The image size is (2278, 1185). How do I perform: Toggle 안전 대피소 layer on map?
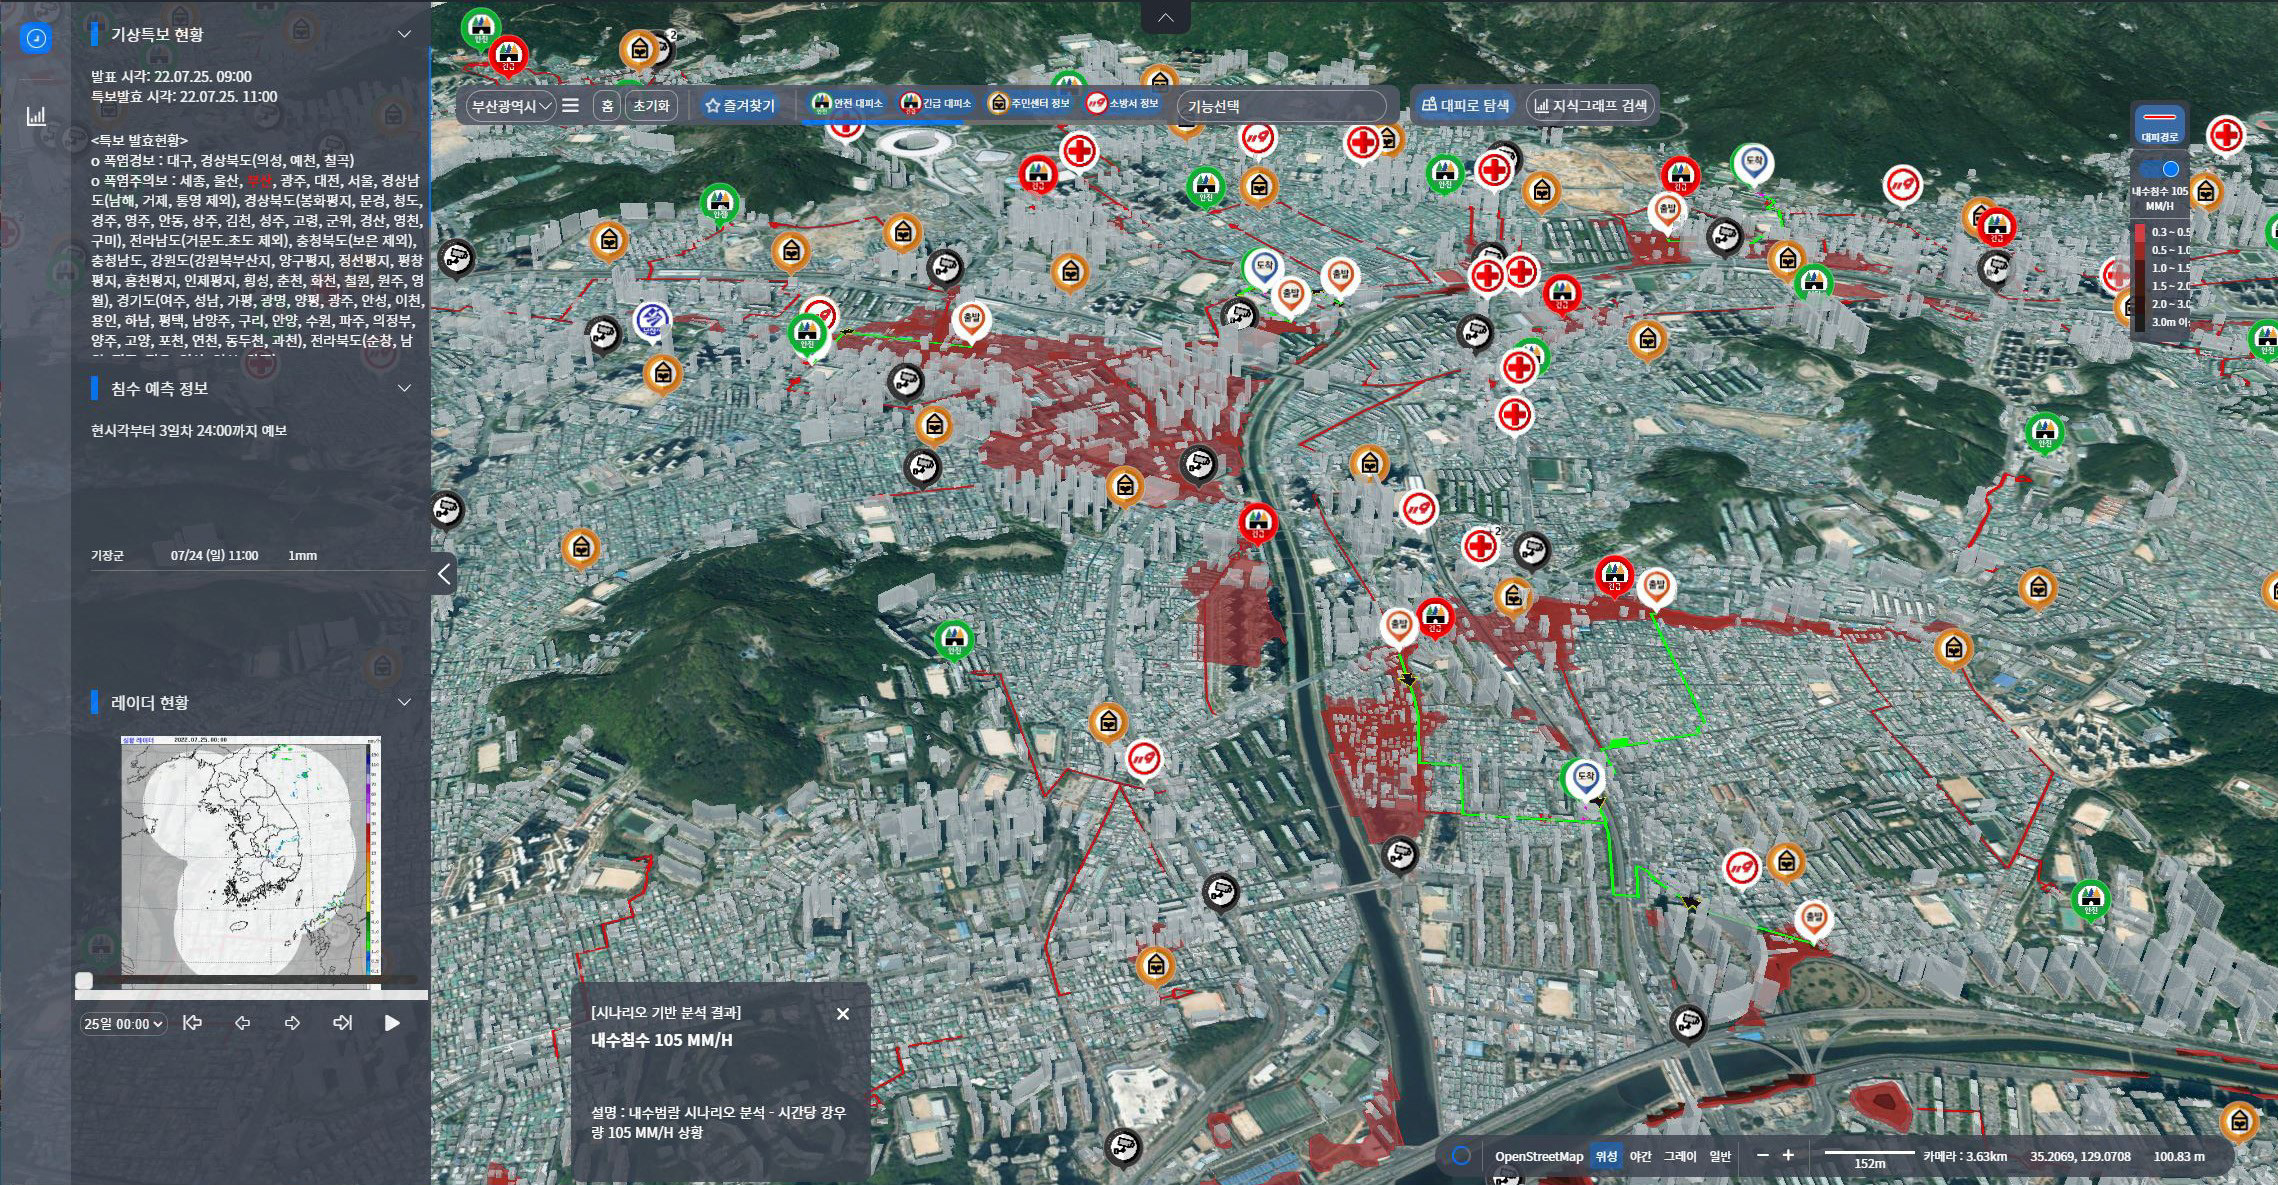[847, 104]
